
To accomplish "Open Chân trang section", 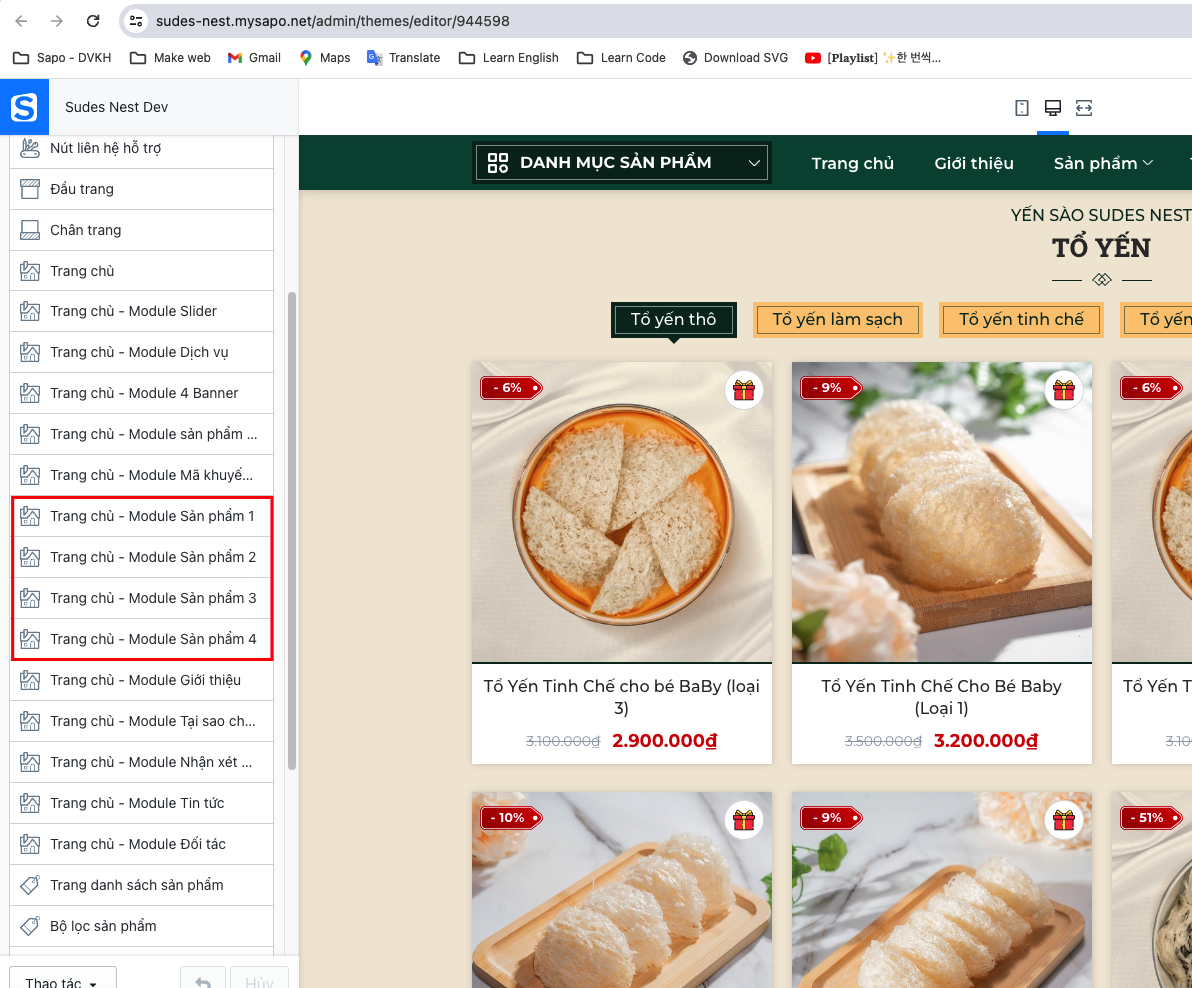I will click(x=141, y=230).
